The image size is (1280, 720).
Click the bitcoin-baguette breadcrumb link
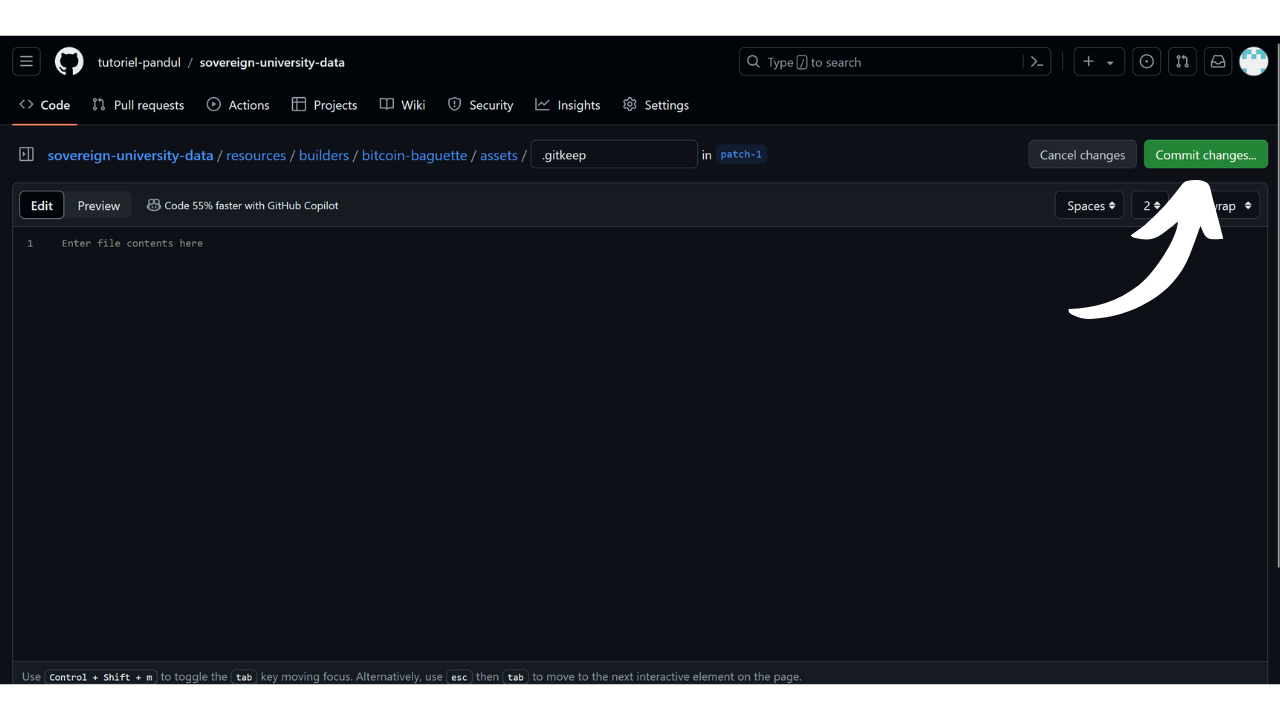click(414, 156)
